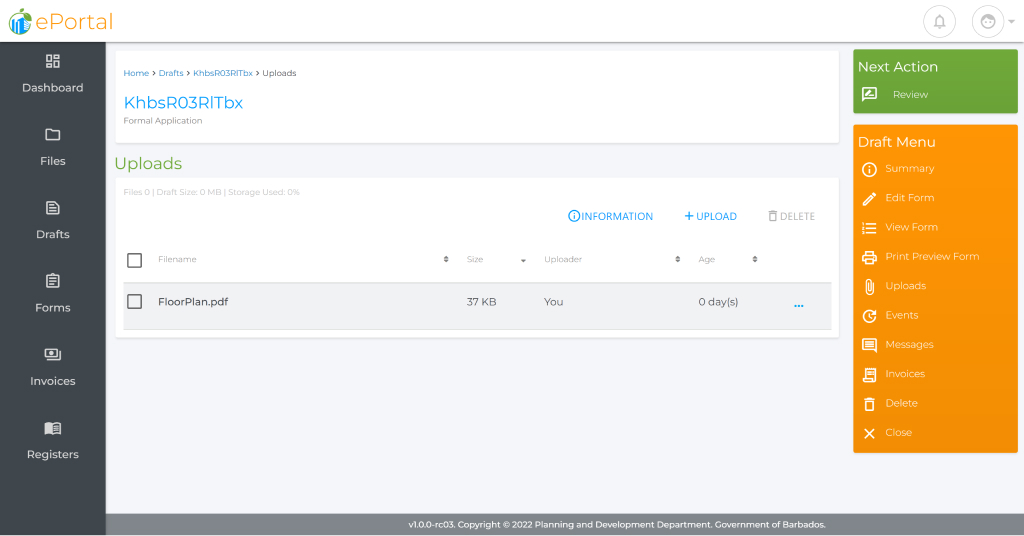This screenshot has height=536, width=1024.
Task: Click Review in Next Action panel
Action: (x=910, y=95)
